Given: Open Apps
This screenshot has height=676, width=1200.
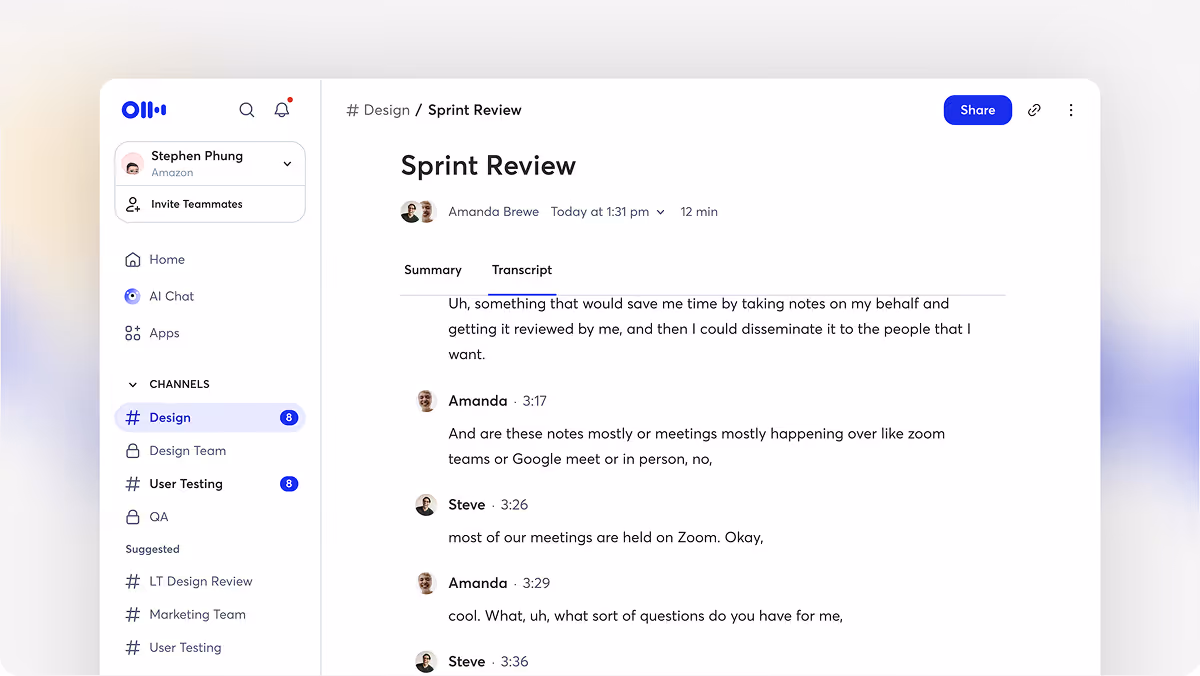Looking at the screenshot, I should tap(164, 333).
